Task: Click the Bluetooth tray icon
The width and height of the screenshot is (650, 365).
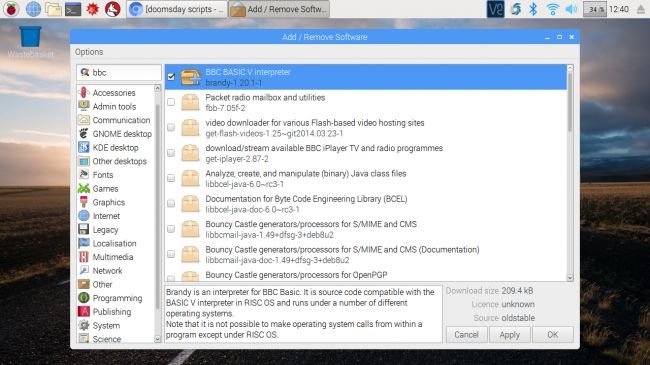Action: pyautogui.click(x=533, y=9)
